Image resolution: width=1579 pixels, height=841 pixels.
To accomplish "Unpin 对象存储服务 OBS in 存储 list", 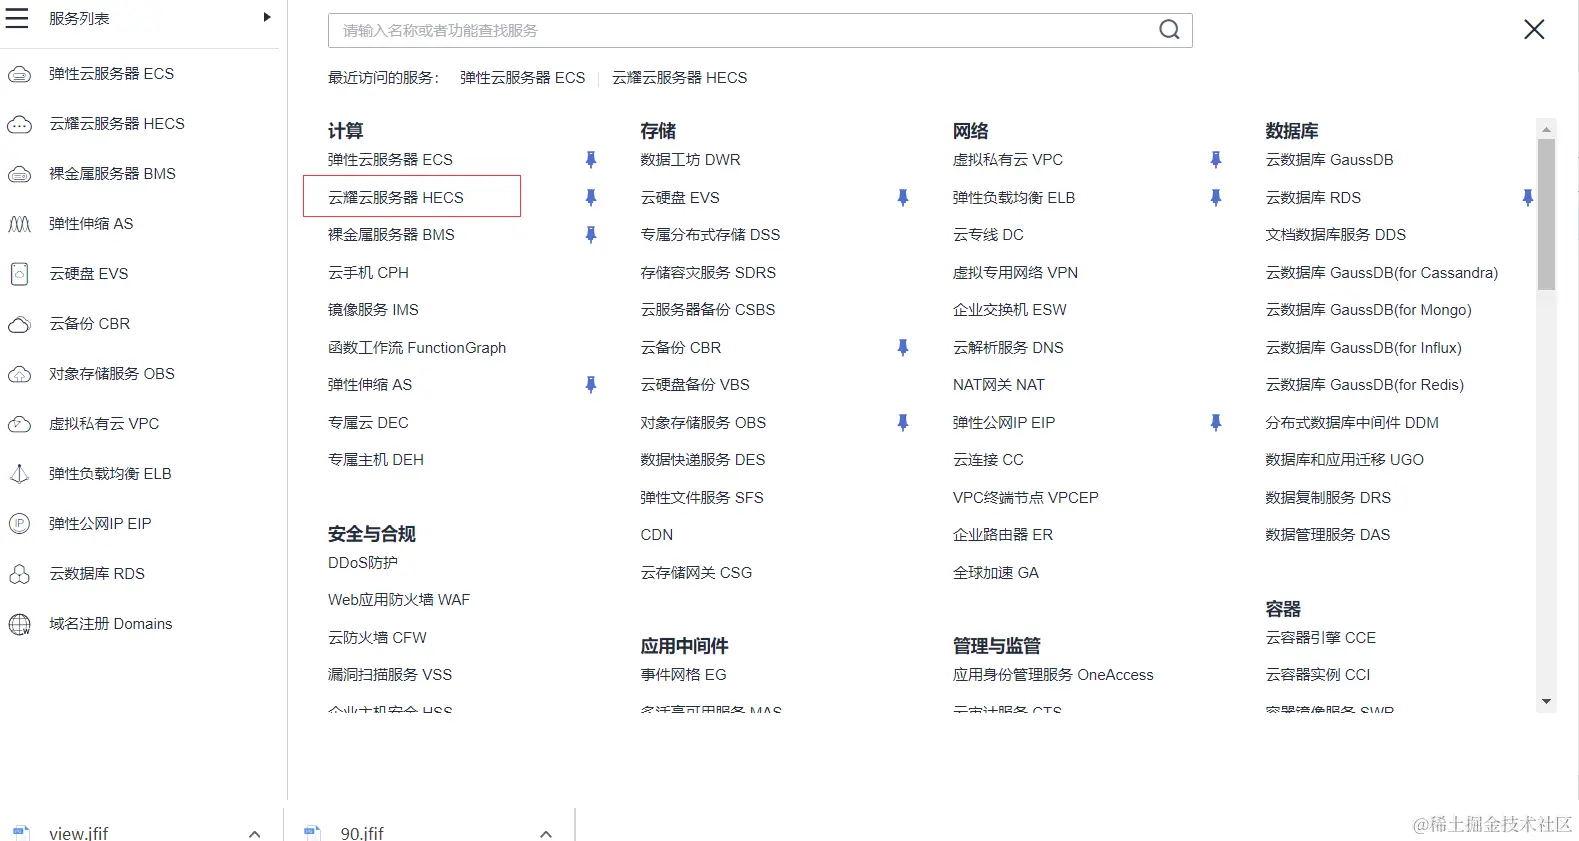I will (903, 423).
